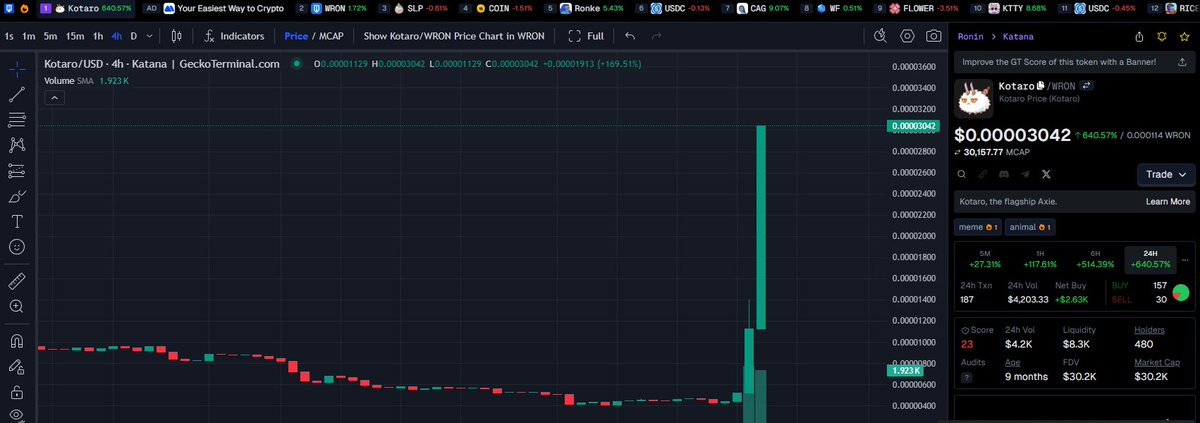1200x423 pixels.
Task: Upload a banner via upload icon
Action: click(x=1182, y=62)
